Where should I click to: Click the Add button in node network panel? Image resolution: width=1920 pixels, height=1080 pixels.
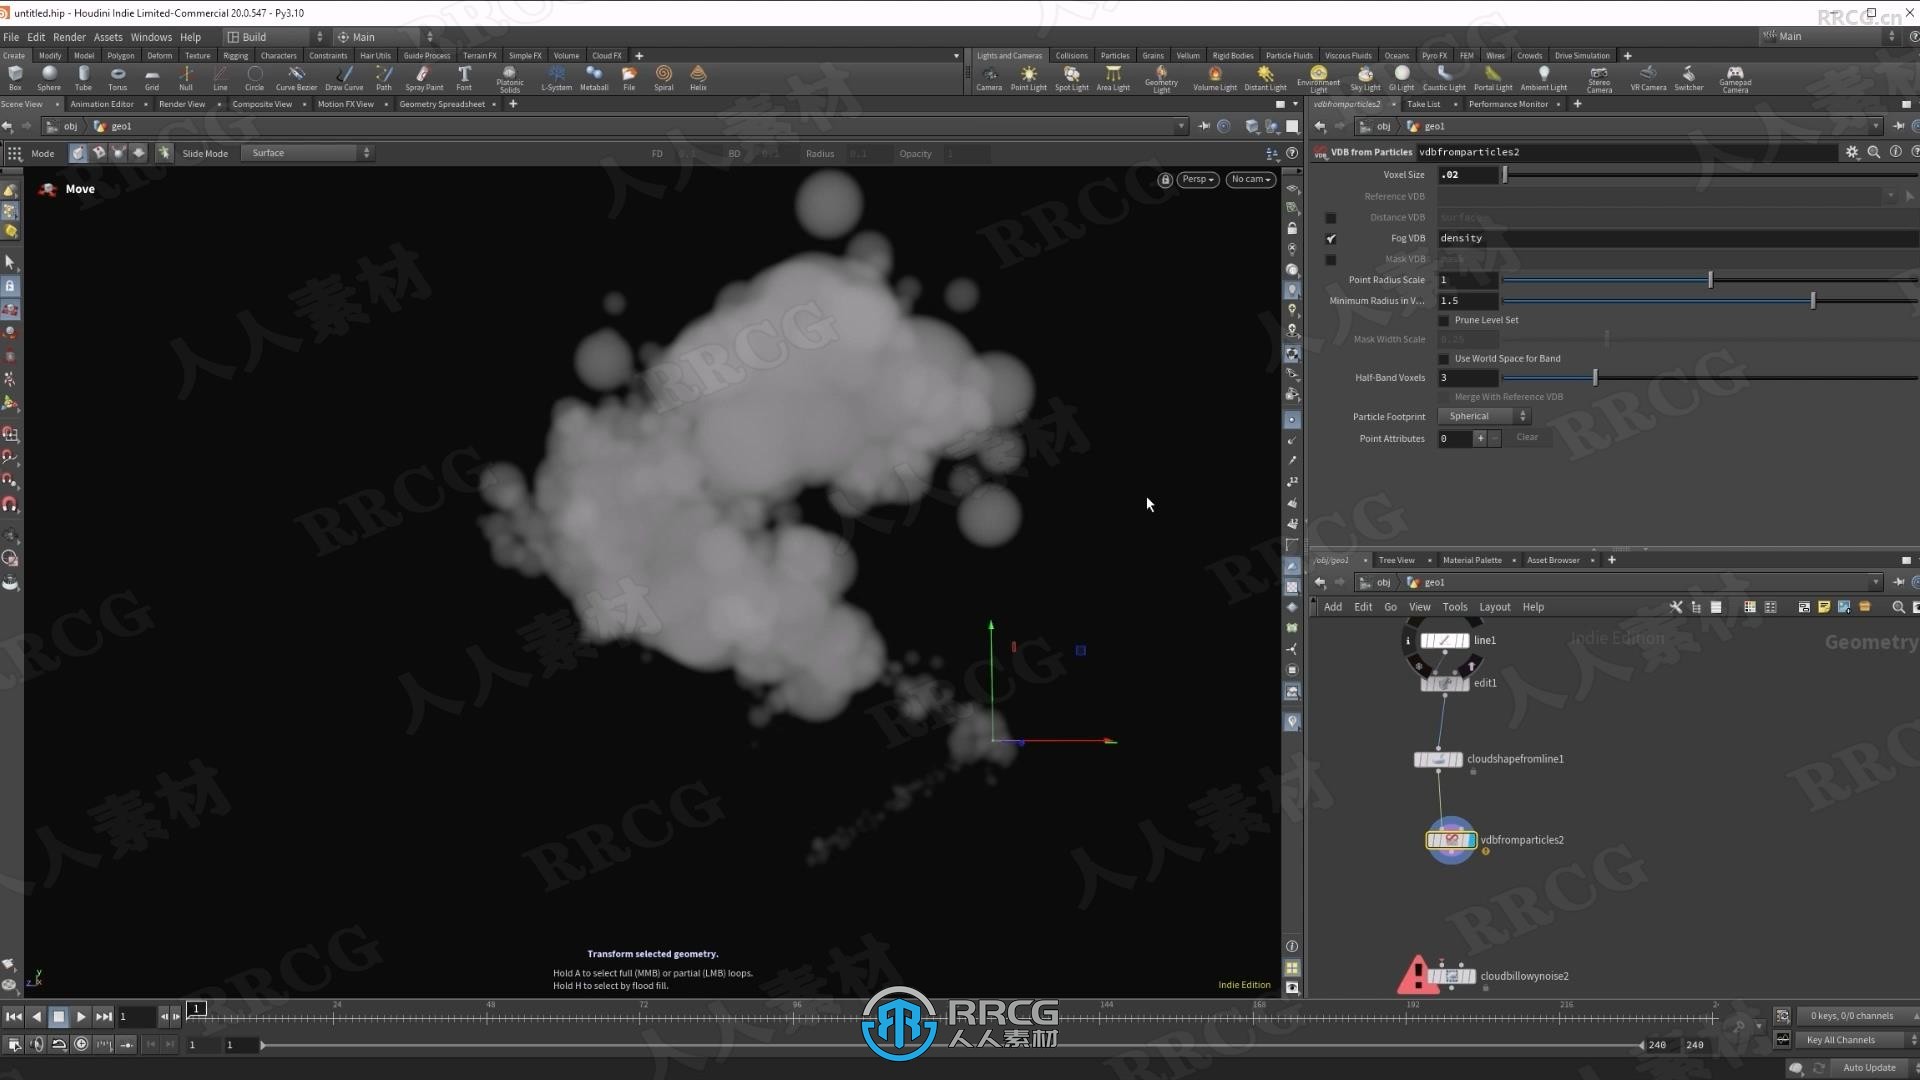point(1332,607)
